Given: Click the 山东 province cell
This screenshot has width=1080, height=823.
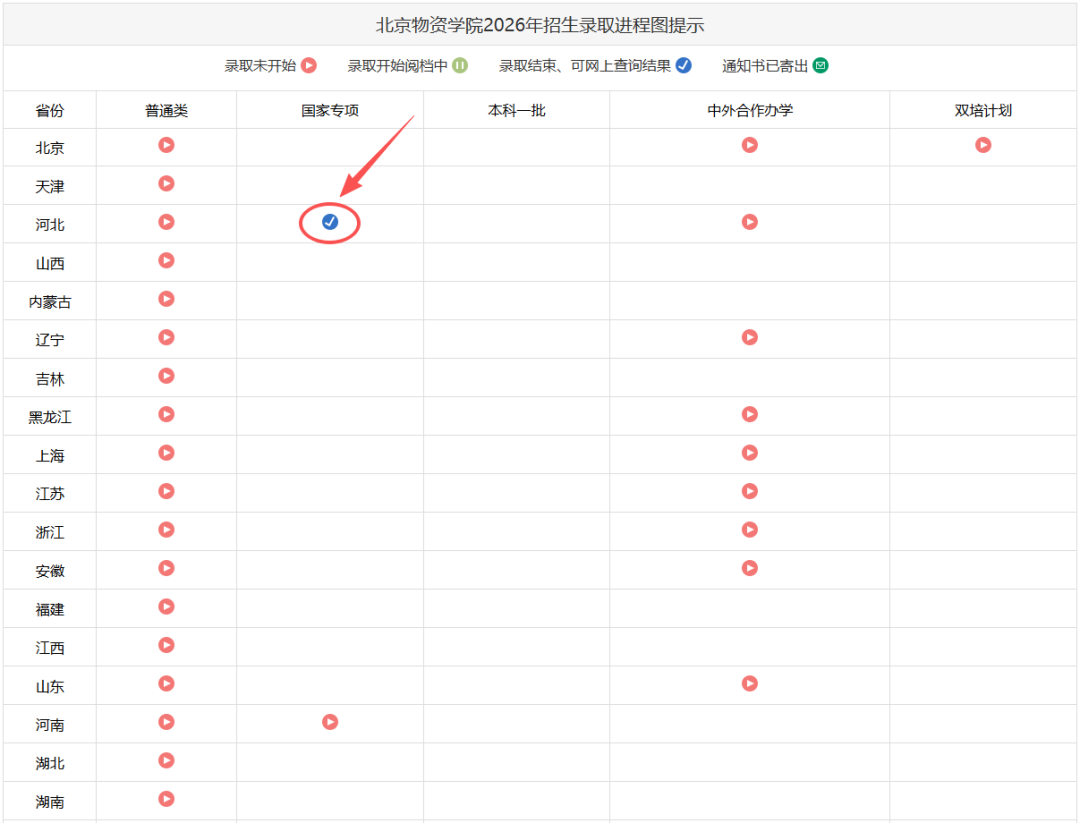Looking at the screenshot, I should (50, 687).
